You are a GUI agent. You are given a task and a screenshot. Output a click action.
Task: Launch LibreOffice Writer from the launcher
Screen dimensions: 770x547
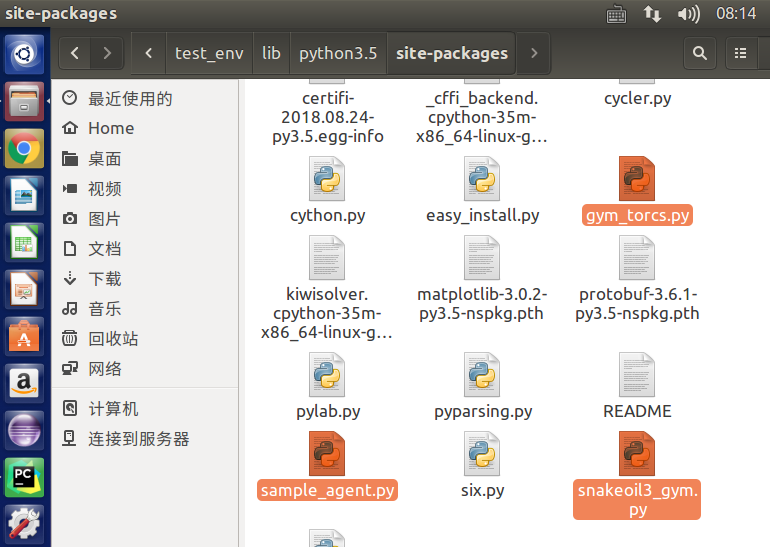25,195
